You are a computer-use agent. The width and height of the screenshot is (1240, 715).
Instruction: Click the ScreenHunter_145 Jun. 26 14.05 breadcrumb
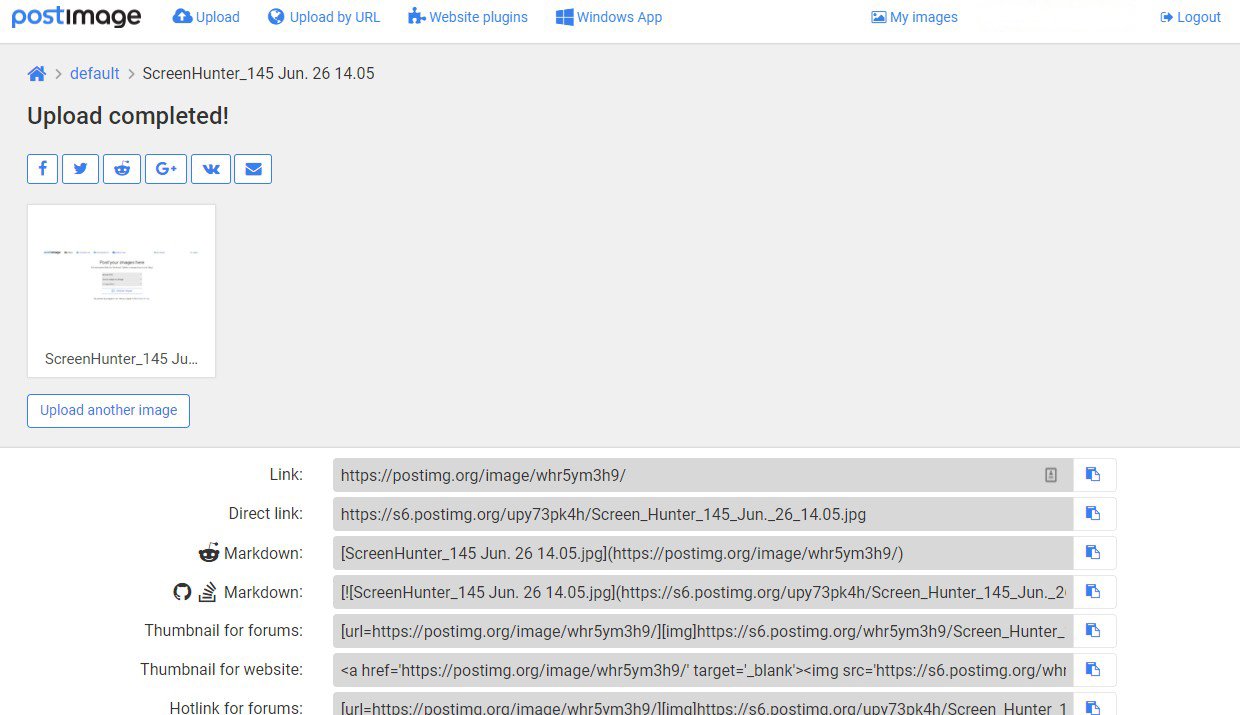point(258,73)
